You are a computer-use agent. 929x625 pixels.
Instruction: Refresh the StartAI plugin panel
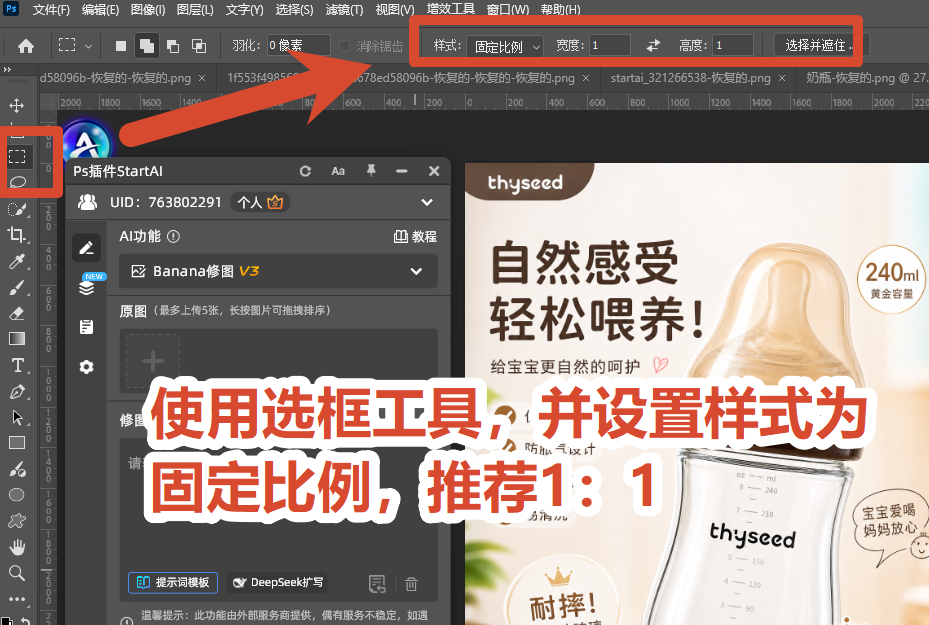pyautogui.click(x=305, y=171)
